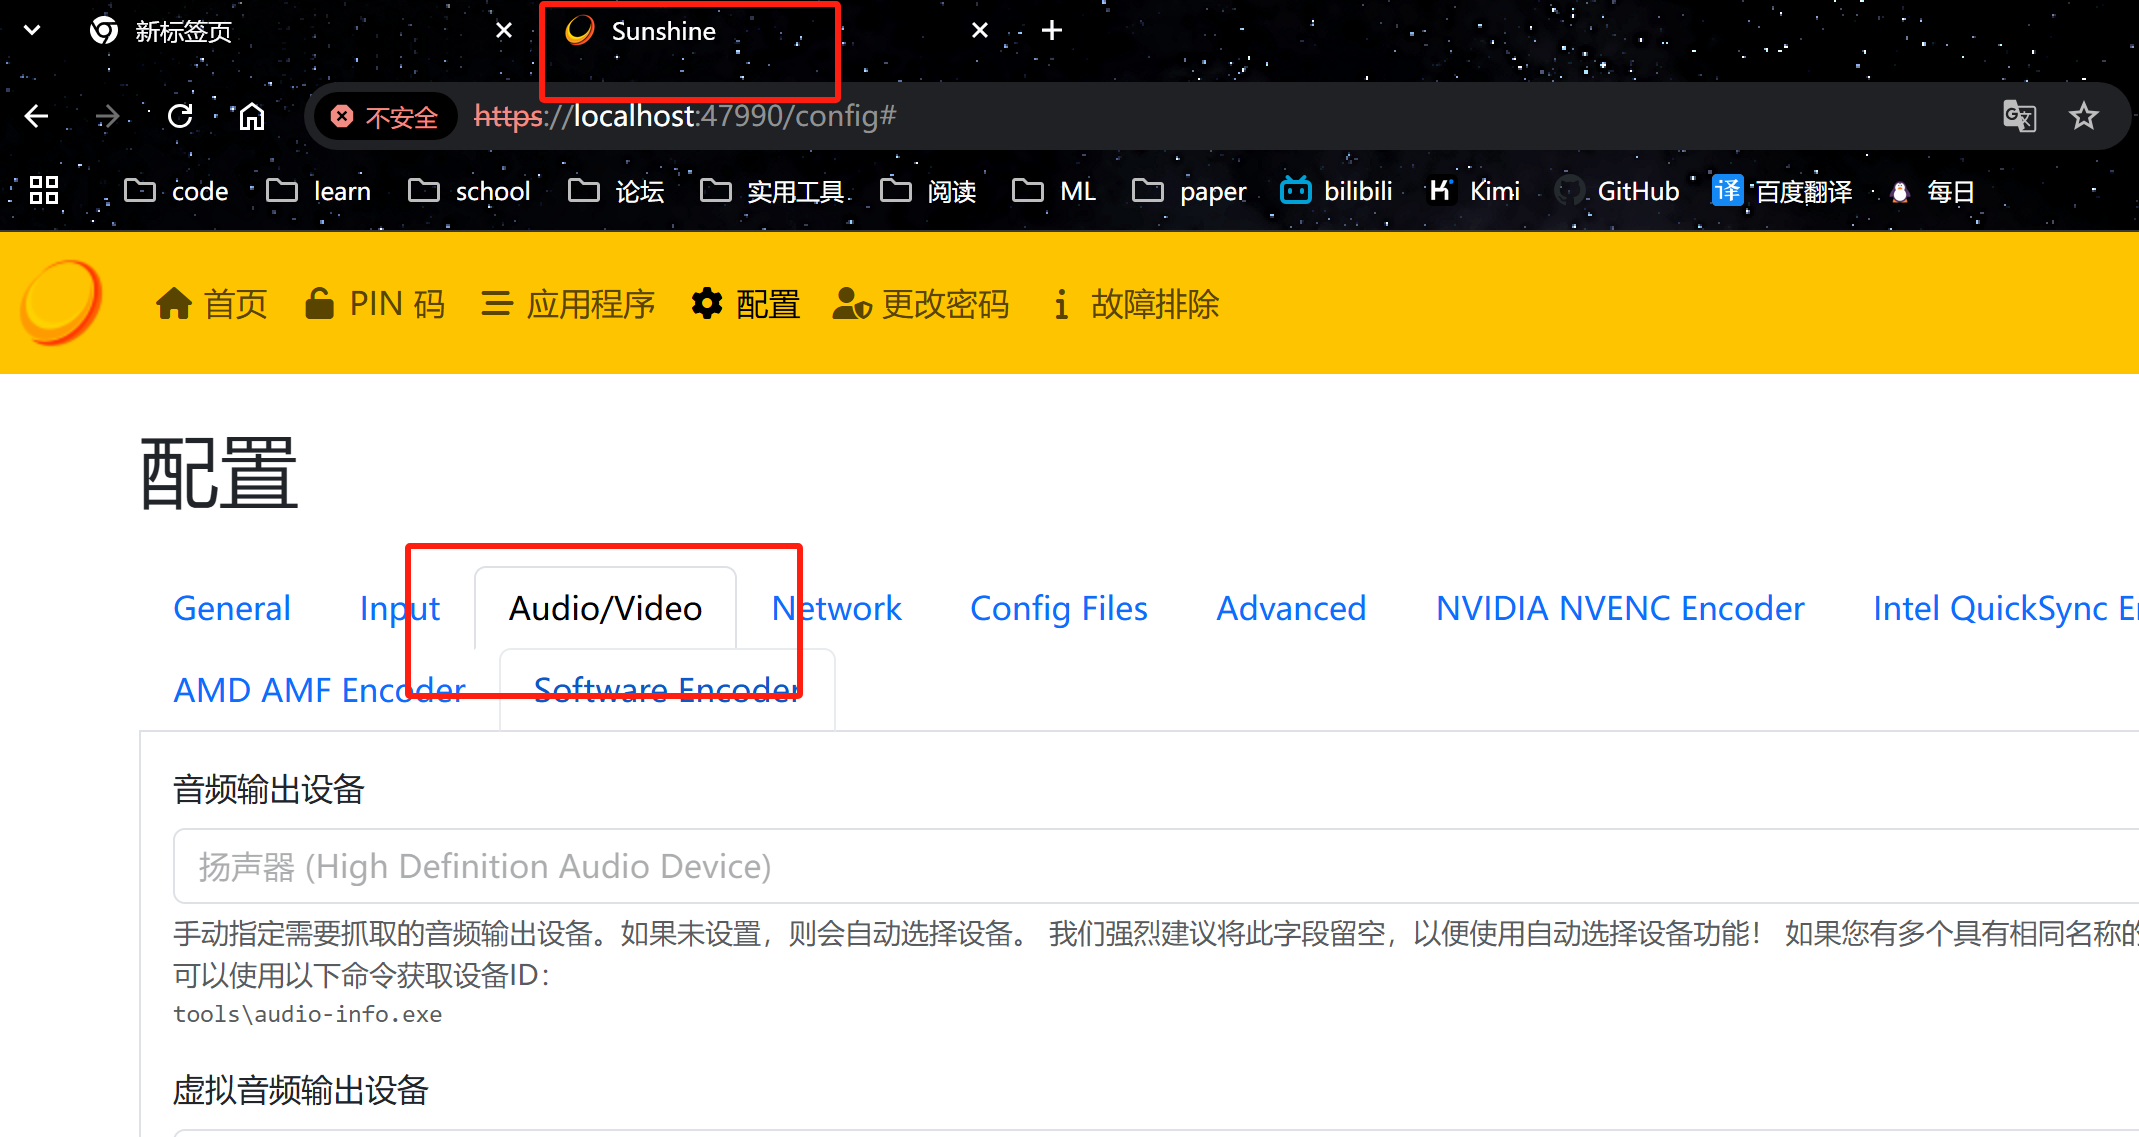Bookmark this page with the star icon
Screen dimensions: 2139x1137
pos(2084,116)
